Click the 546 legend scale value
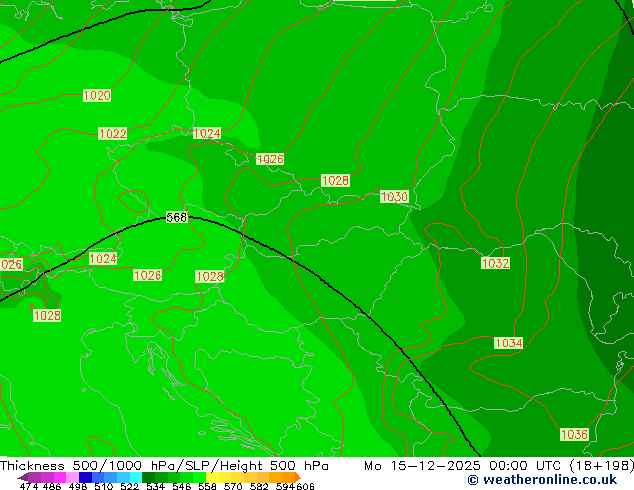The height and width of the screenshot is (490, 634). 182,486
